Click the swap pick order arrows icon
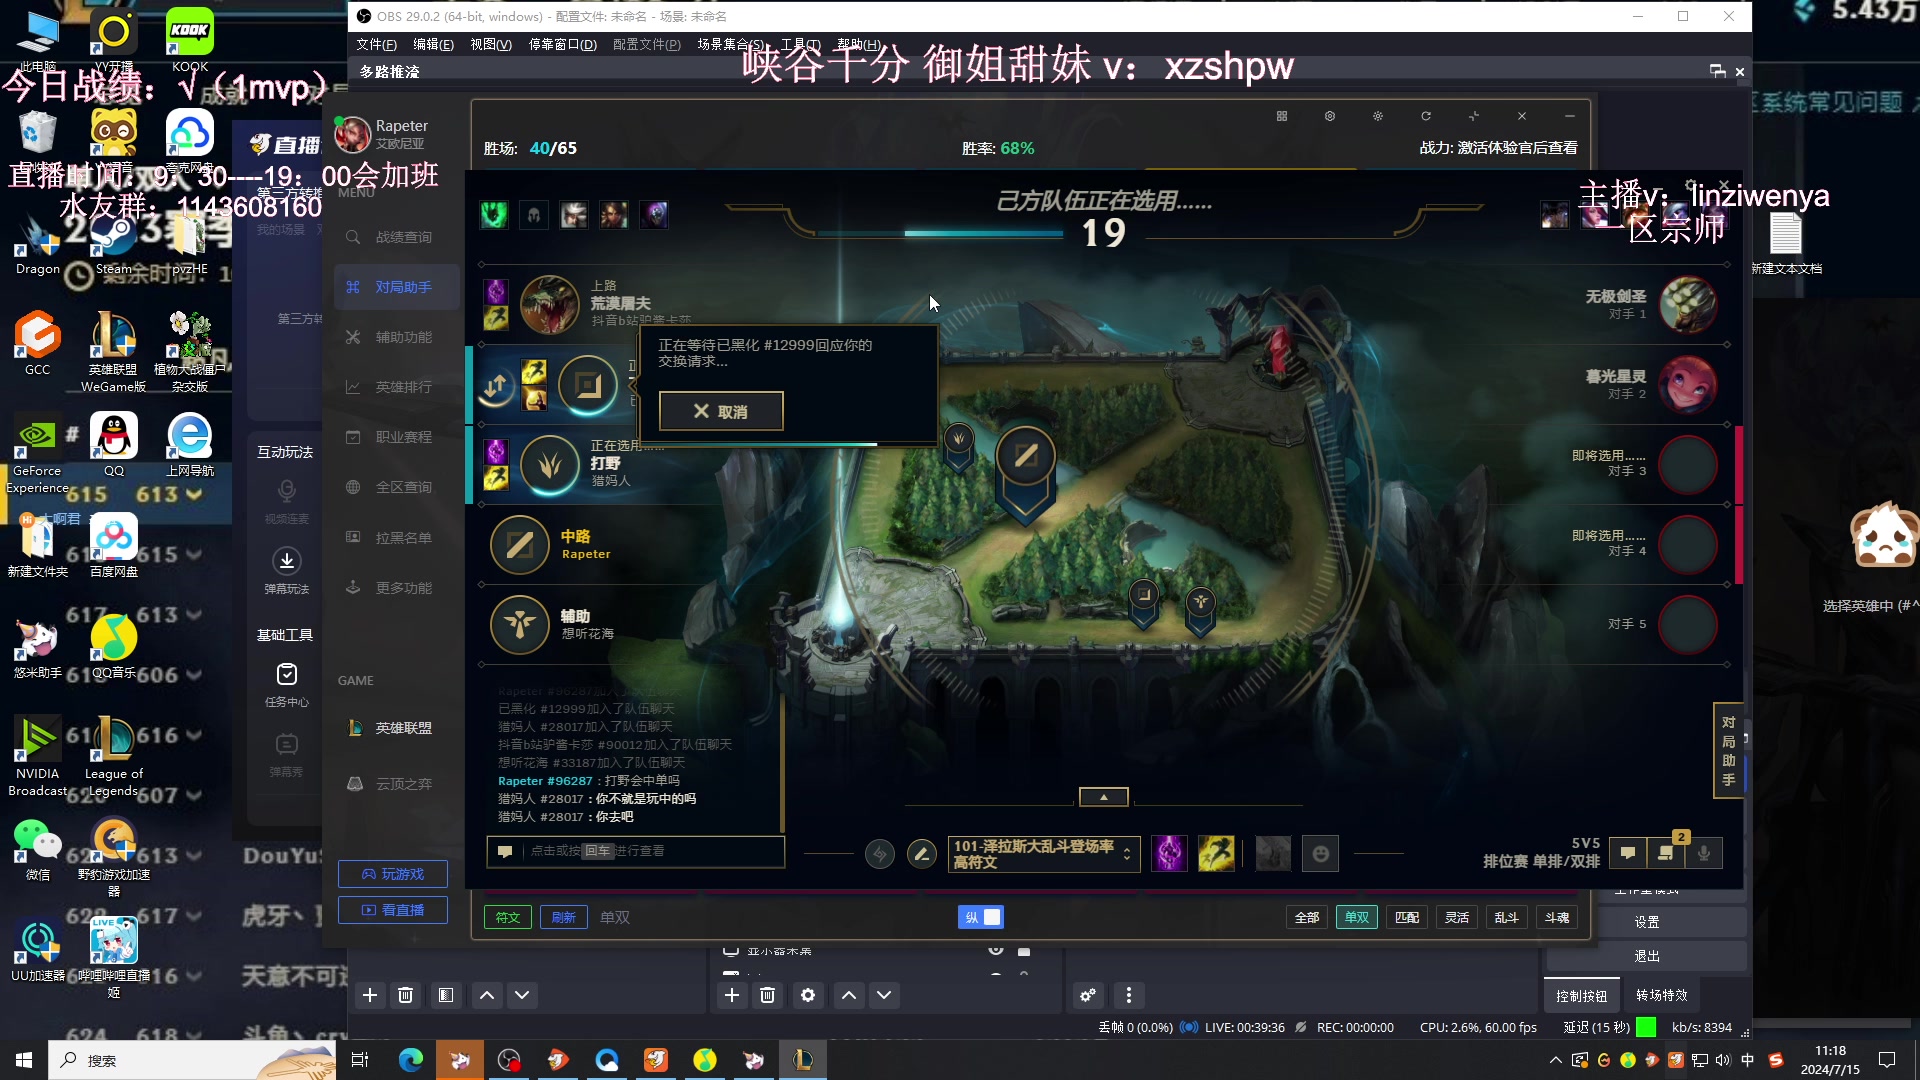 (x=495, y=385)
